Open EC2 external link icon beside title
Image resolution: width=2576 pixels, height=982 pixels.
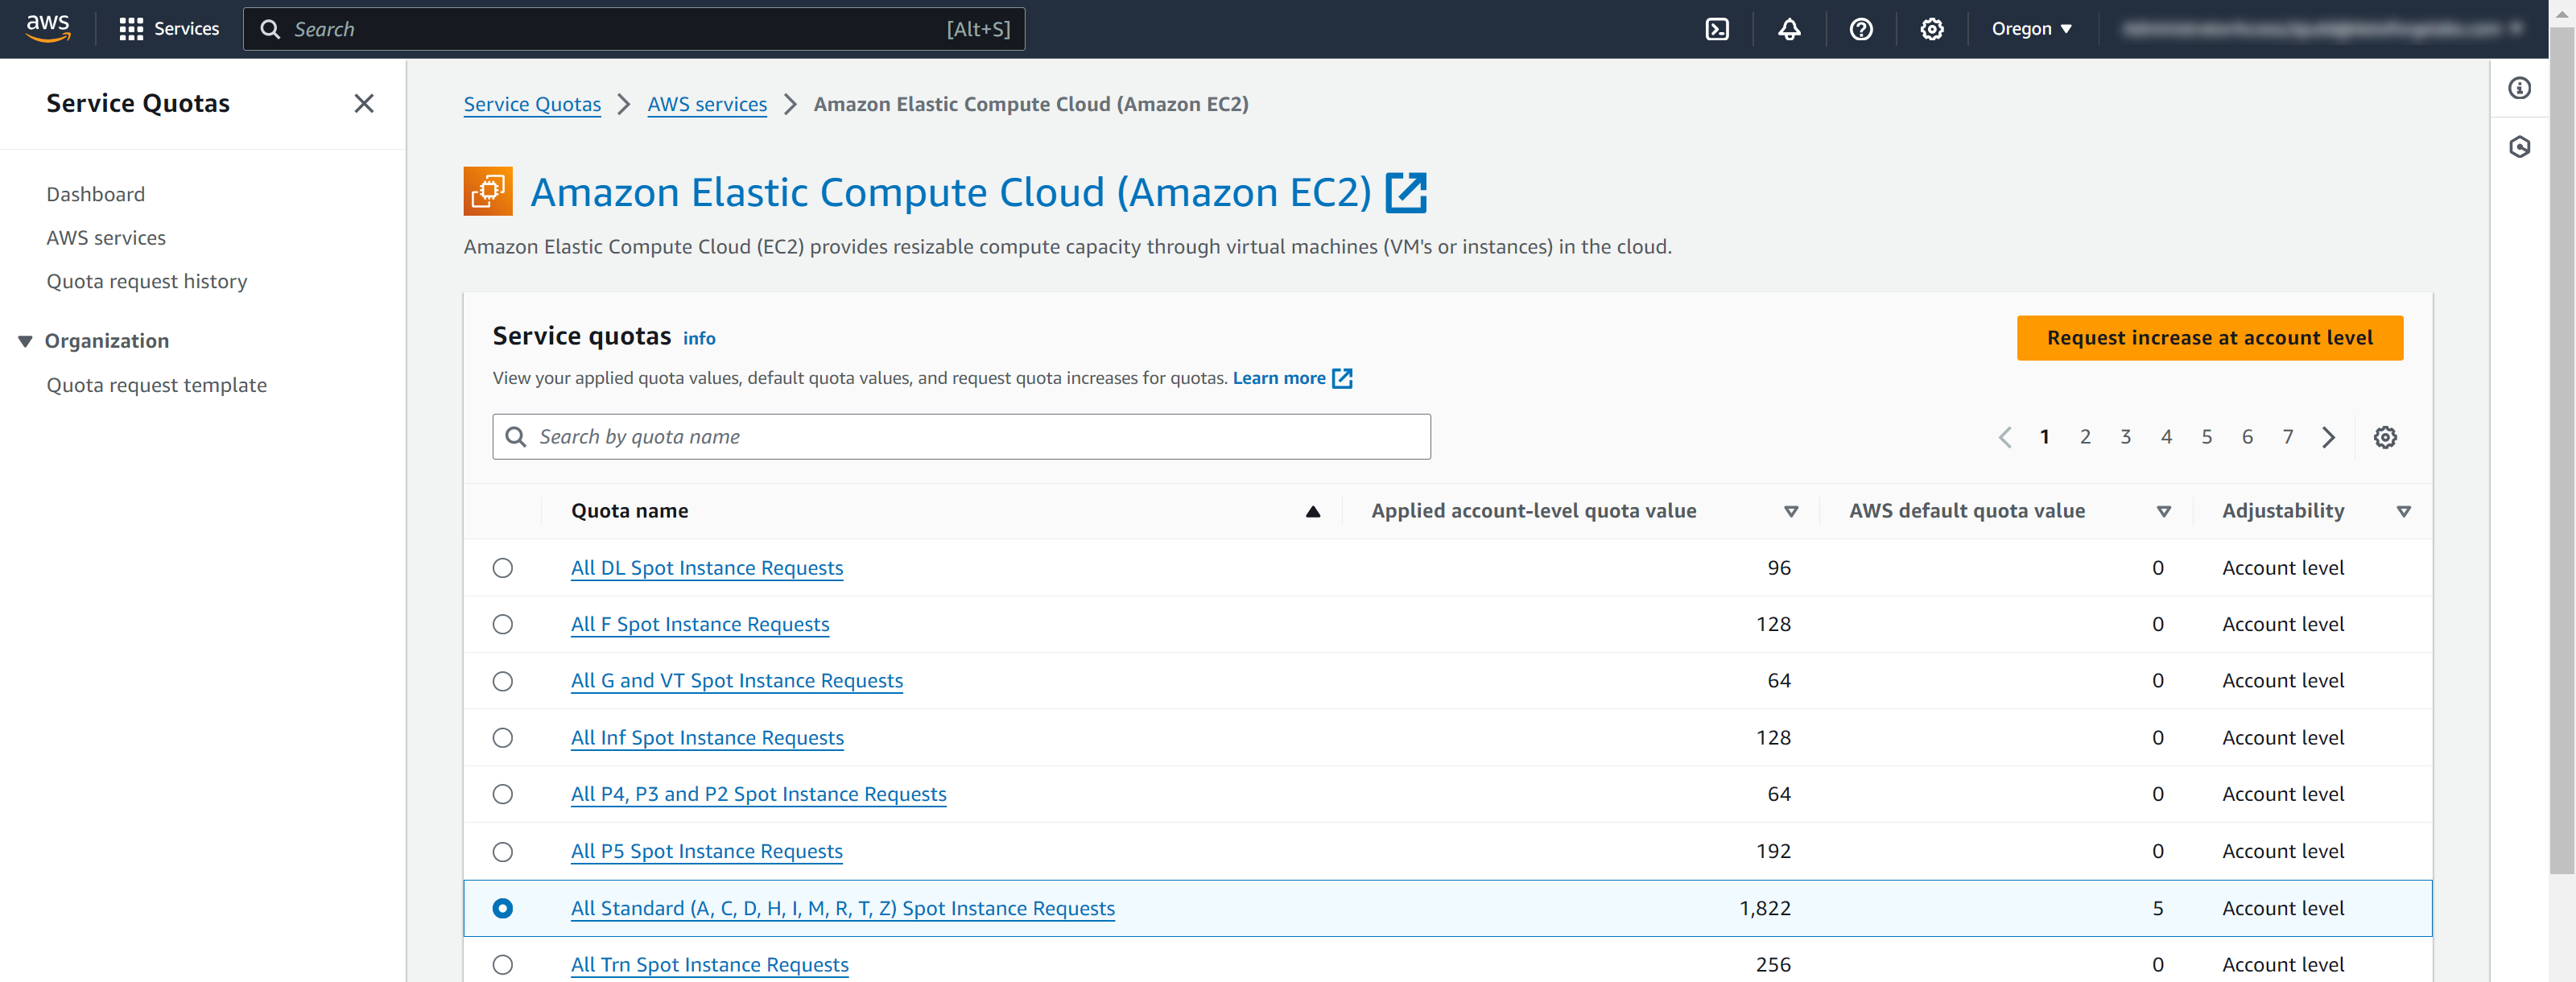pyautogui.click(x=1405, y=192)
